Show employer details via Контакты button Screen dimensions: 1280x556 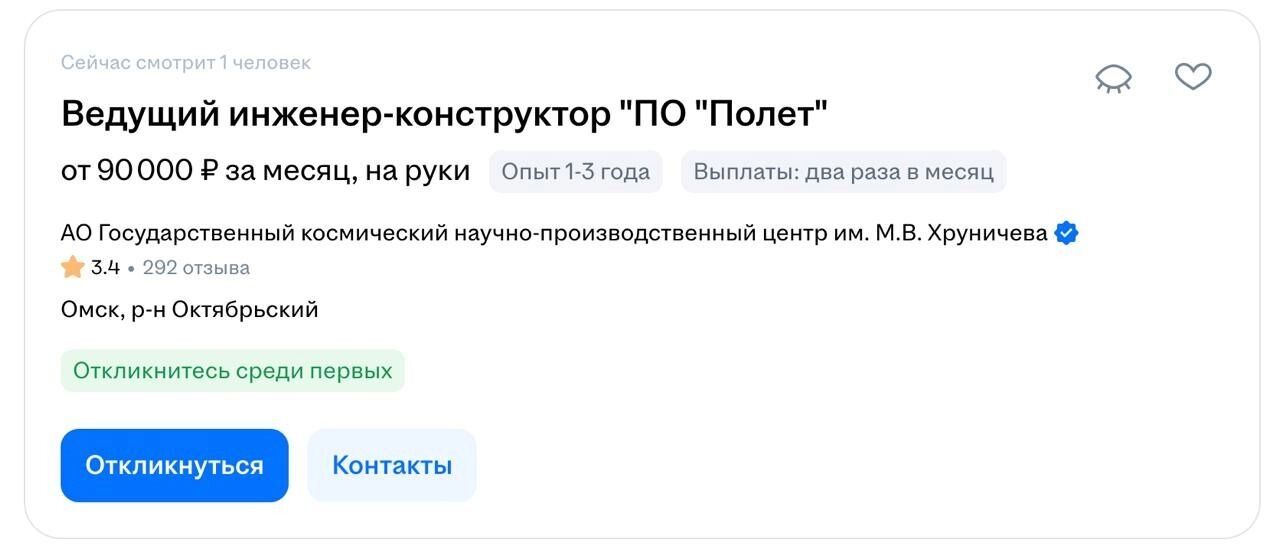pos(392,465)
